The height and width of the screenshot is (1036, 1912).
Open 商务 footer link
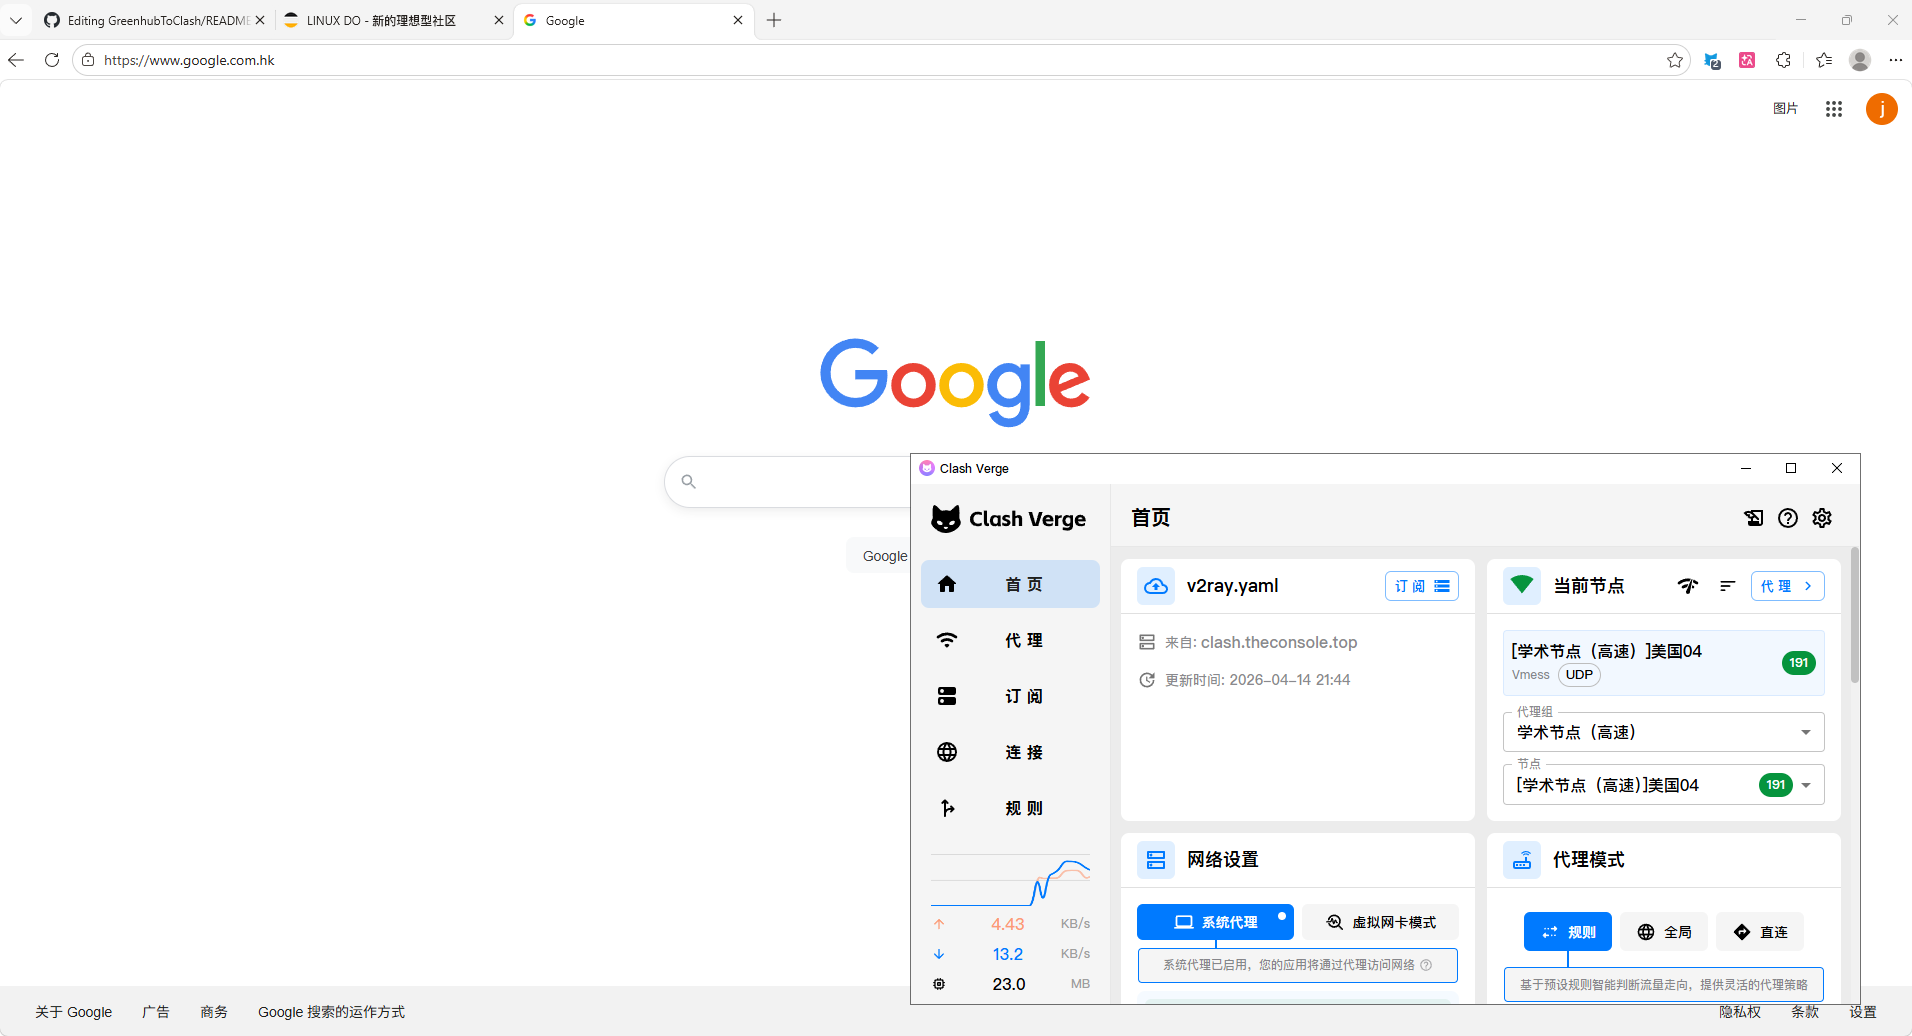click(214, 1012)
